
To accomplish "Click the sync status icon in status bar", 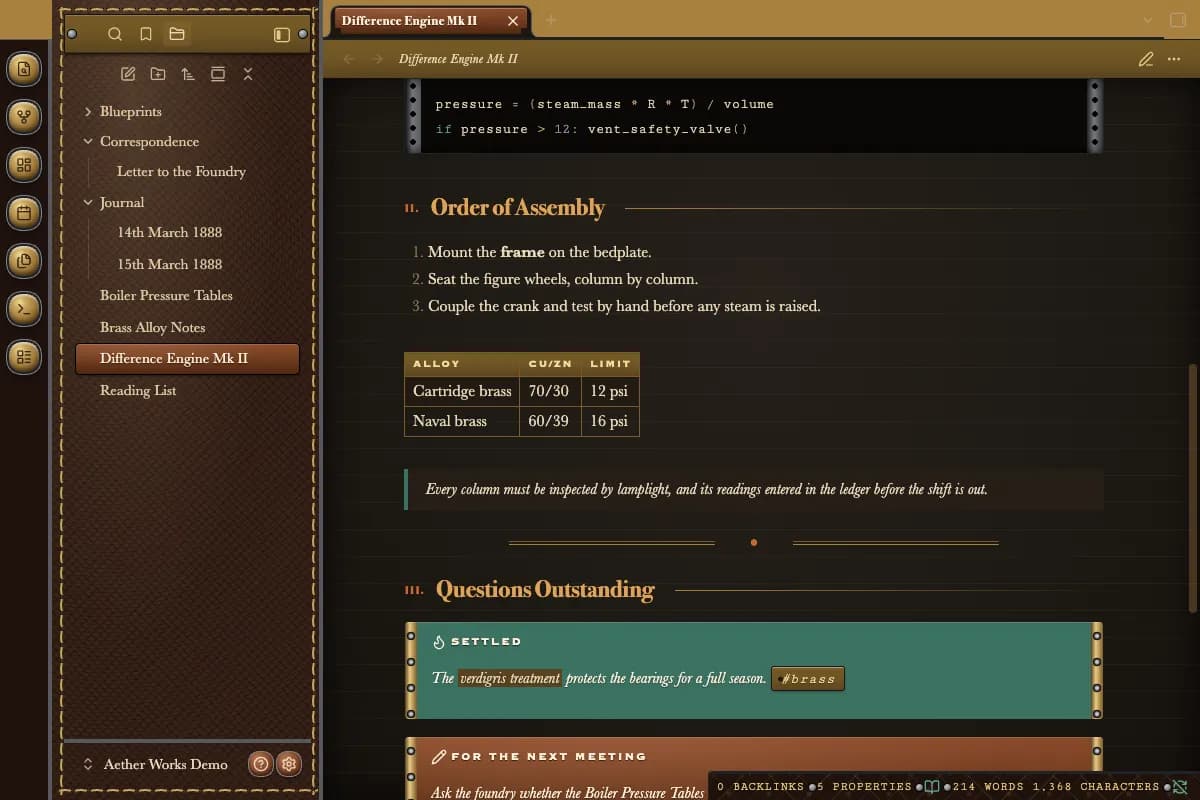I will [1180, 787].
